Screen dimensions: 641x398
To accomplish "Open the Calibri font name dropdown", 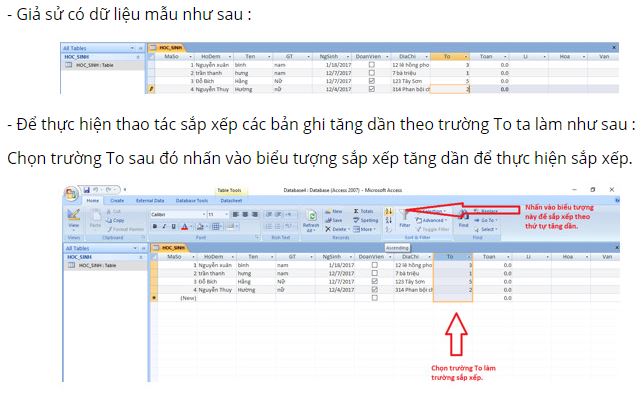I will tap(204, 214).
